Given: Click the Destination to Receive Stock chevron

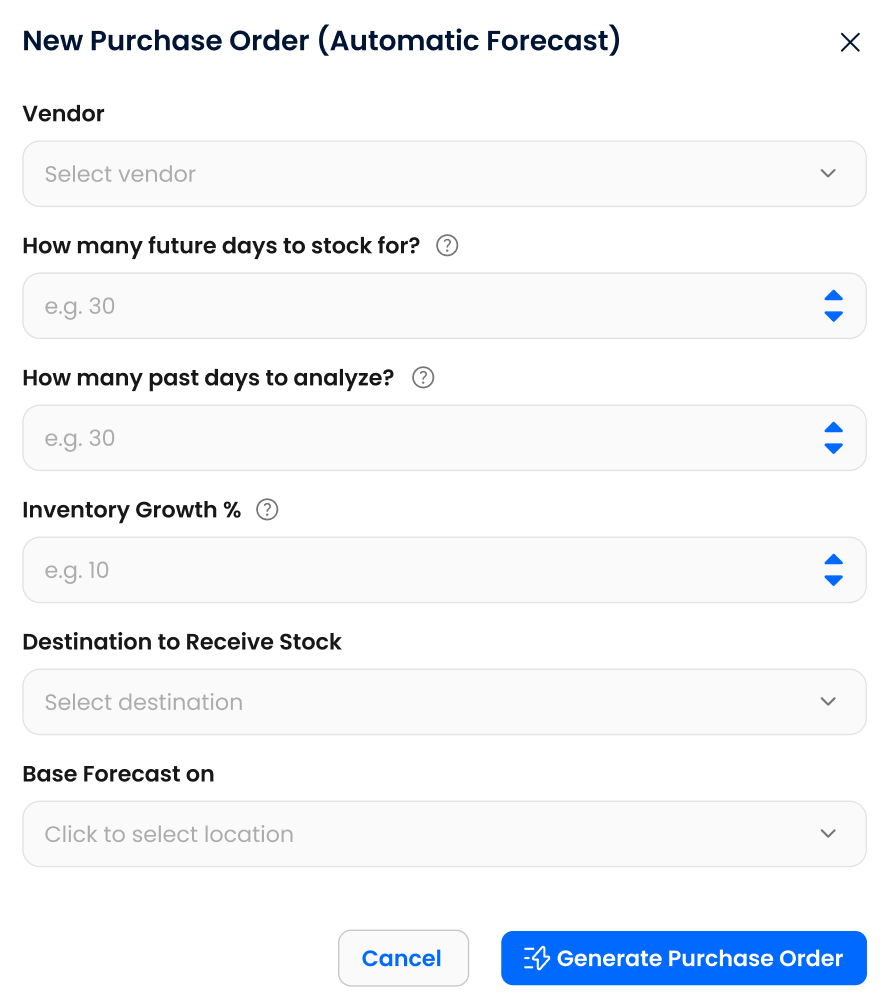Looking at the screenshot, I should pyautogui.click(x=828, y=702).
